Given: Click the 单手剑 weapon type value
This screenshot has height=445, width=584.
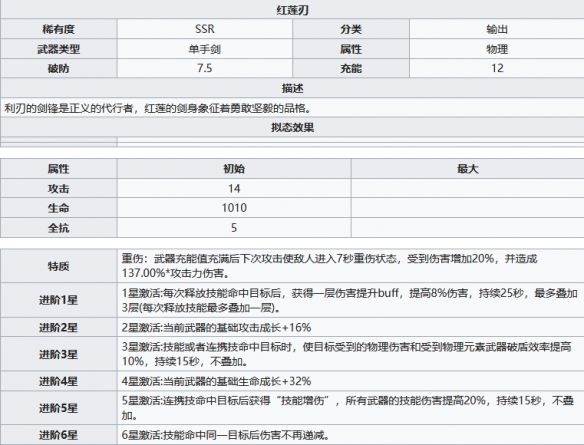Looking at the screenshot, I should 204,49.
